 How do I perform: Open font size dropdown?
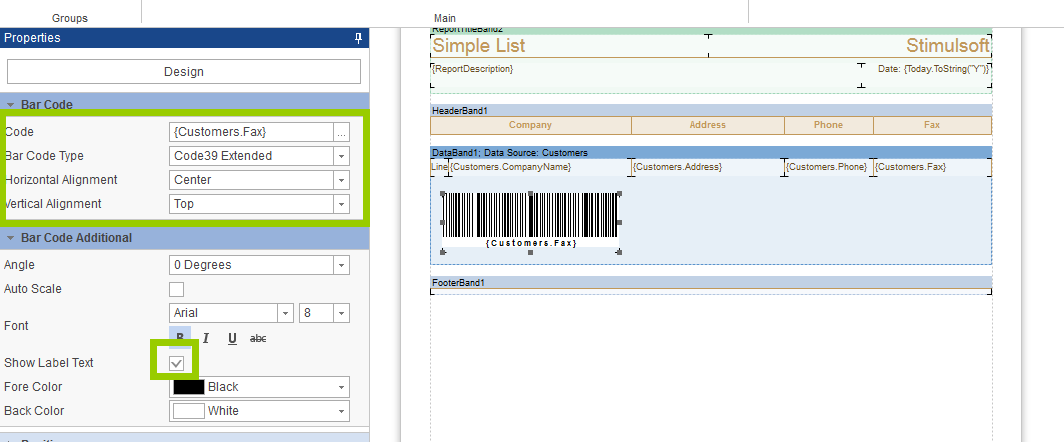tap(341, 313)
